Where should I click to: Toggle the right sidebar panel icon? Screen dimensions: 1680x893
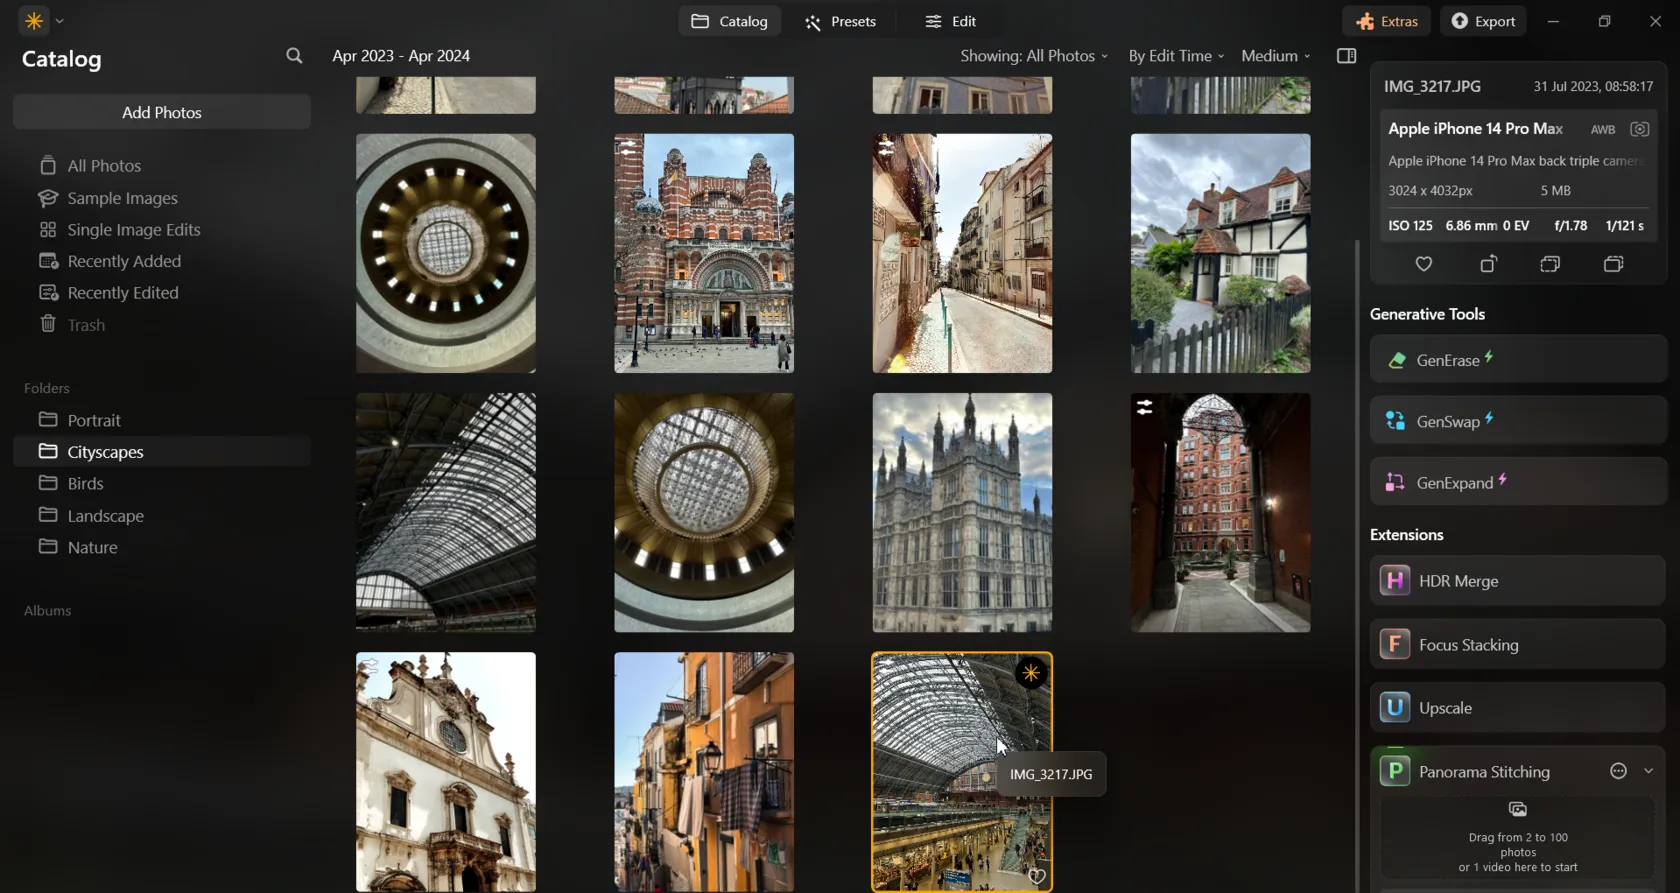pyautogui.click(x=1346, y=56)
